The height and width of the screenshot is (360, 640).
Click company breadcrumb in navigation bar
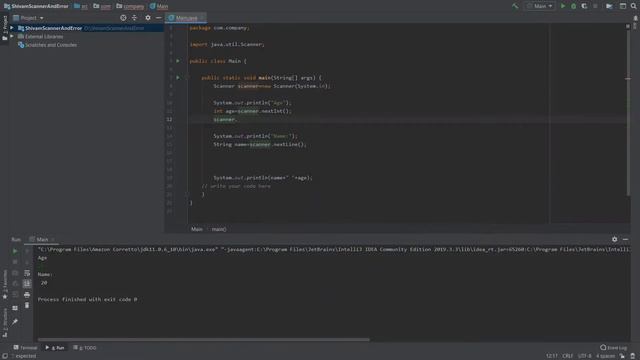point(130,6)
